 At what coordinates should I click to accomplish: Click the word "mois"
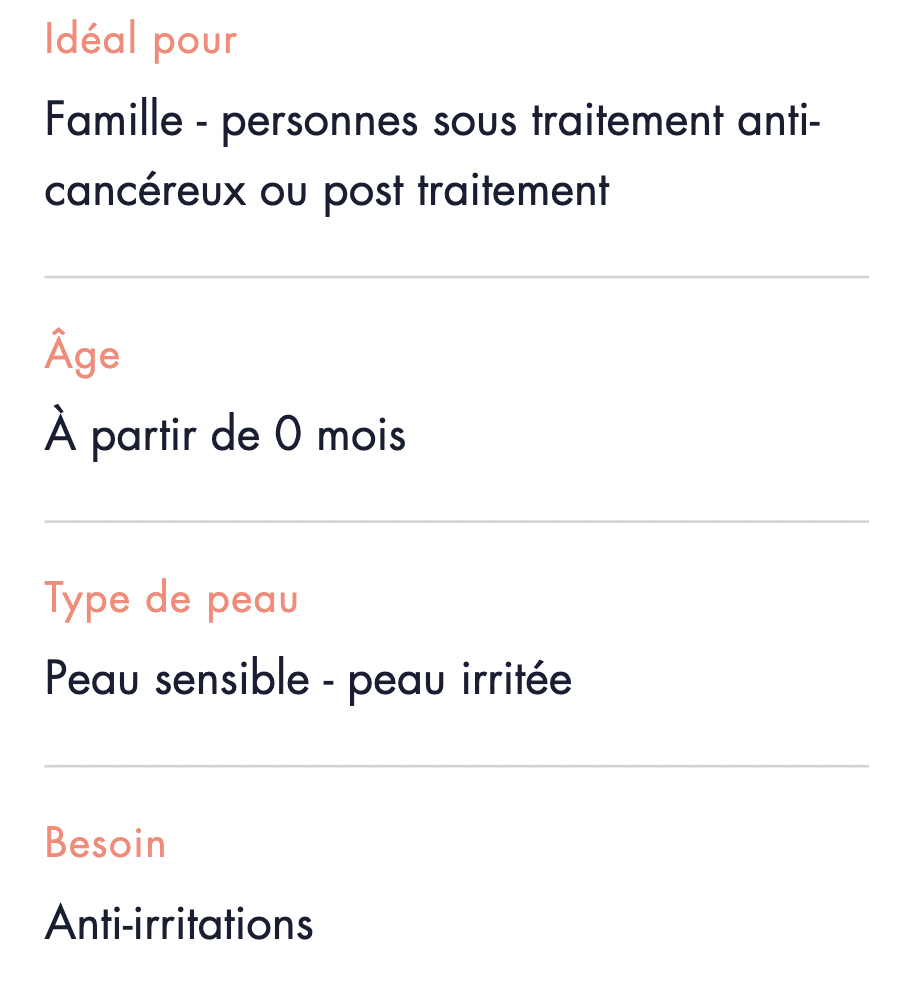361,435
